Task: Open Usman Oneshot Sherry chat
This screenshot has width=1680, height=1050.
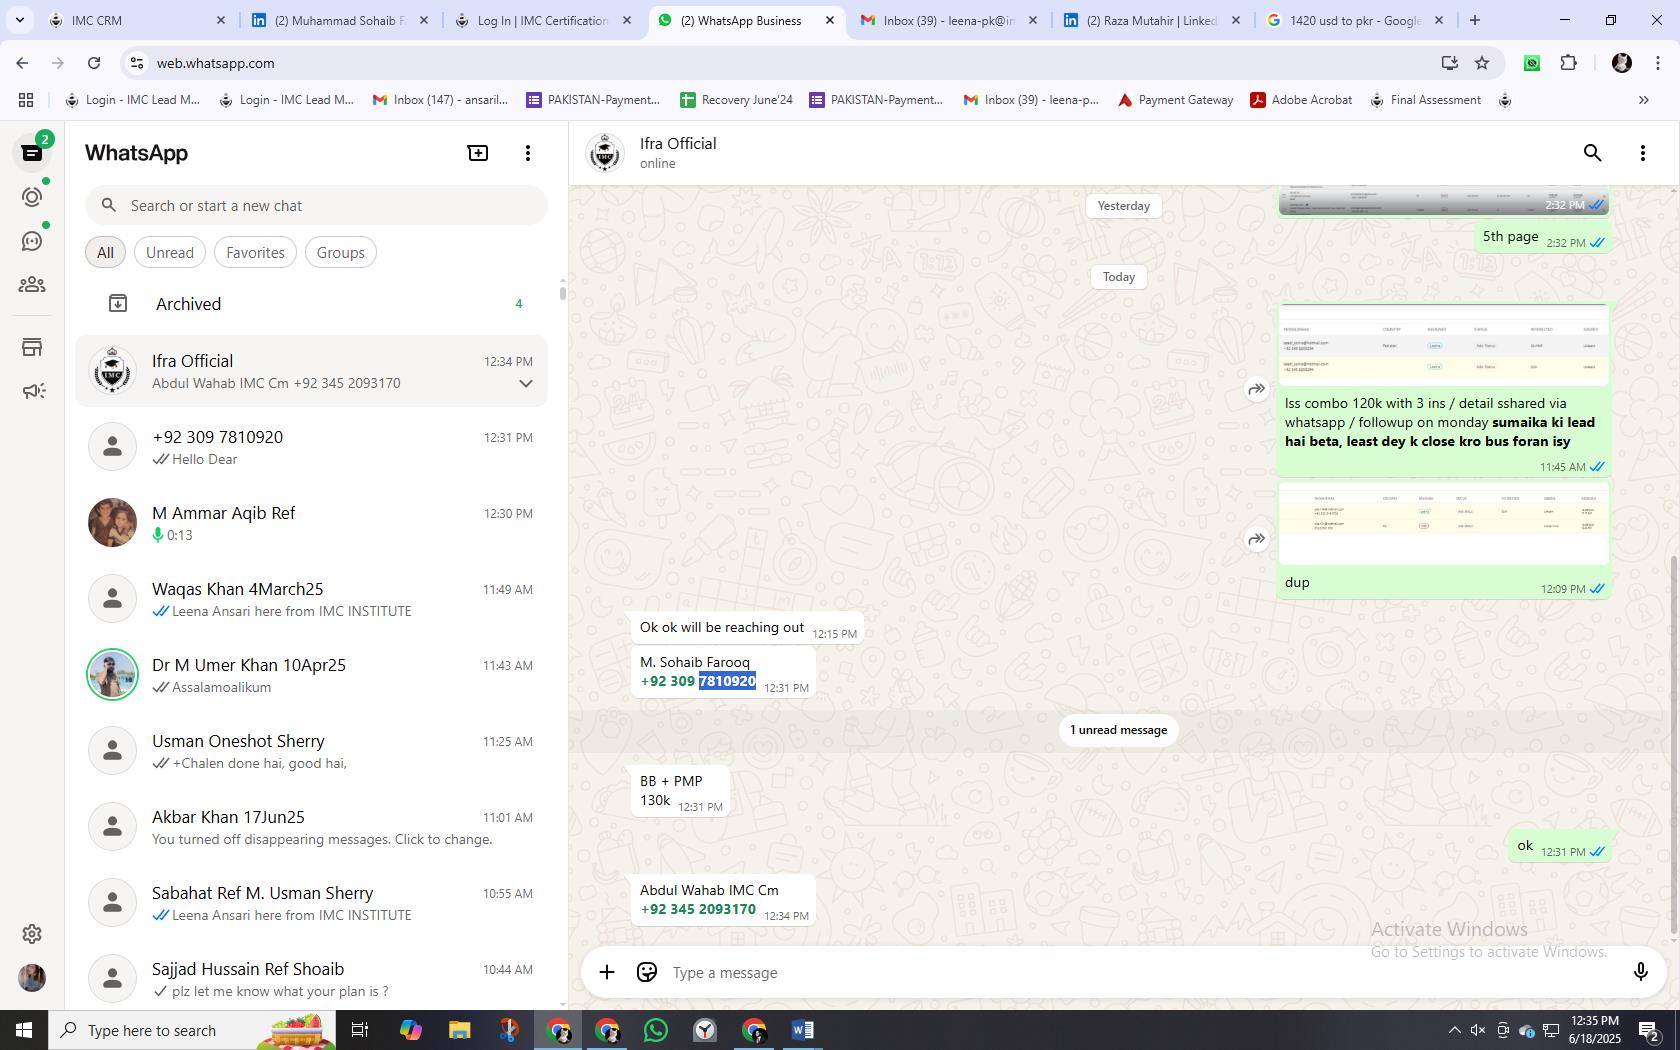Action: (x=311, y=751)
